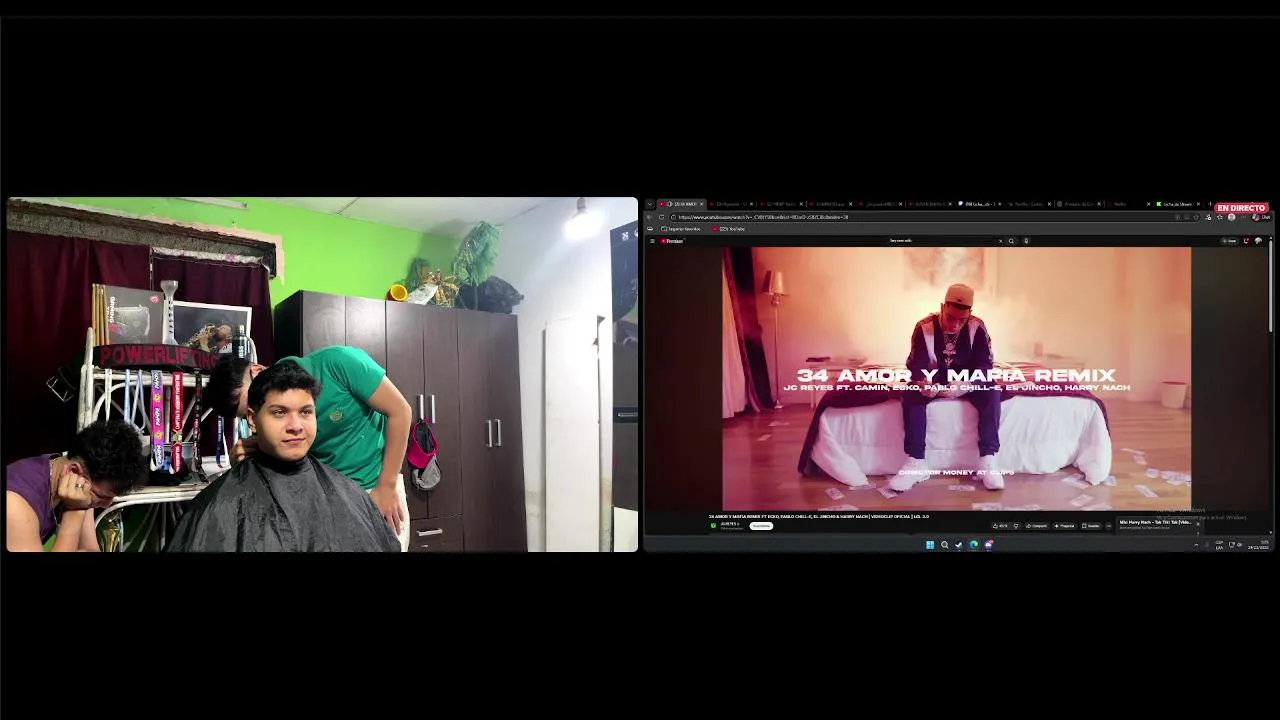Open Microsoft Edge from taskbar

974,545
